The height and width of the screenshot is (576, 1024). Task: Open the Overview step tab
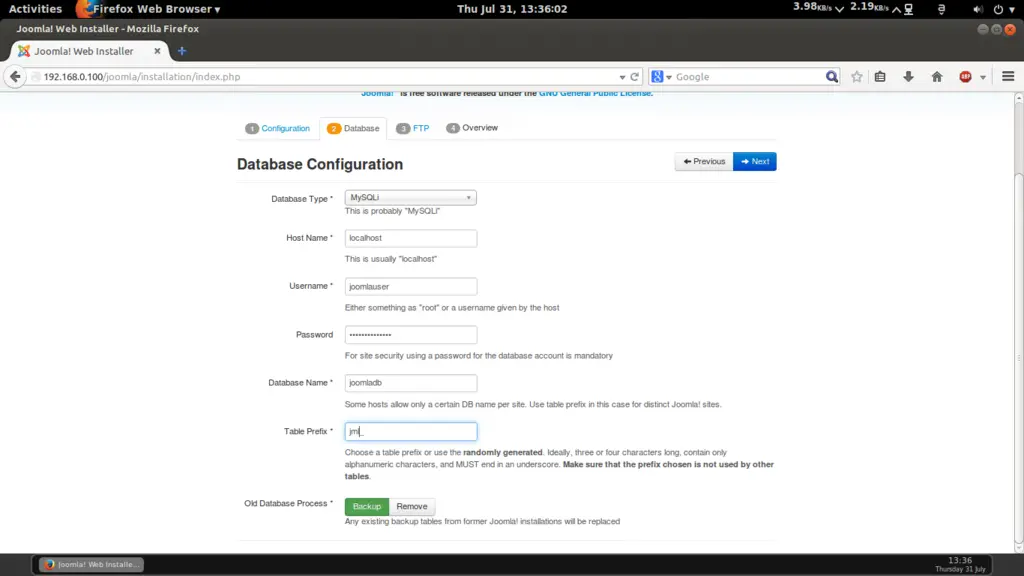point(472,128)
